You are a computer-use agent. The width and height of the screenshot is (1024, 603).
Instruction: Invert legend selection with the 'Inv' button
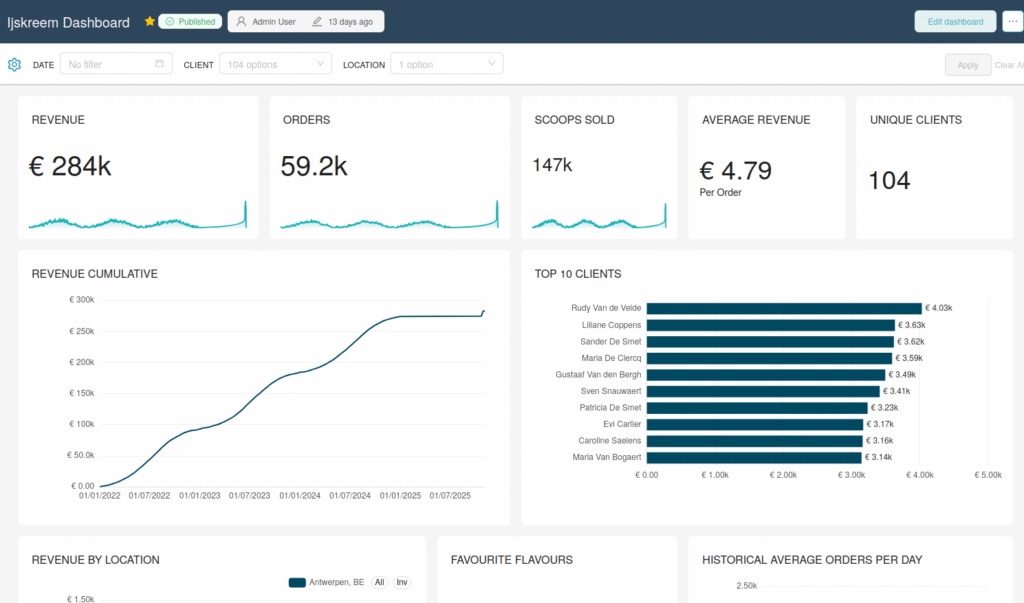[x=401, y=582]
